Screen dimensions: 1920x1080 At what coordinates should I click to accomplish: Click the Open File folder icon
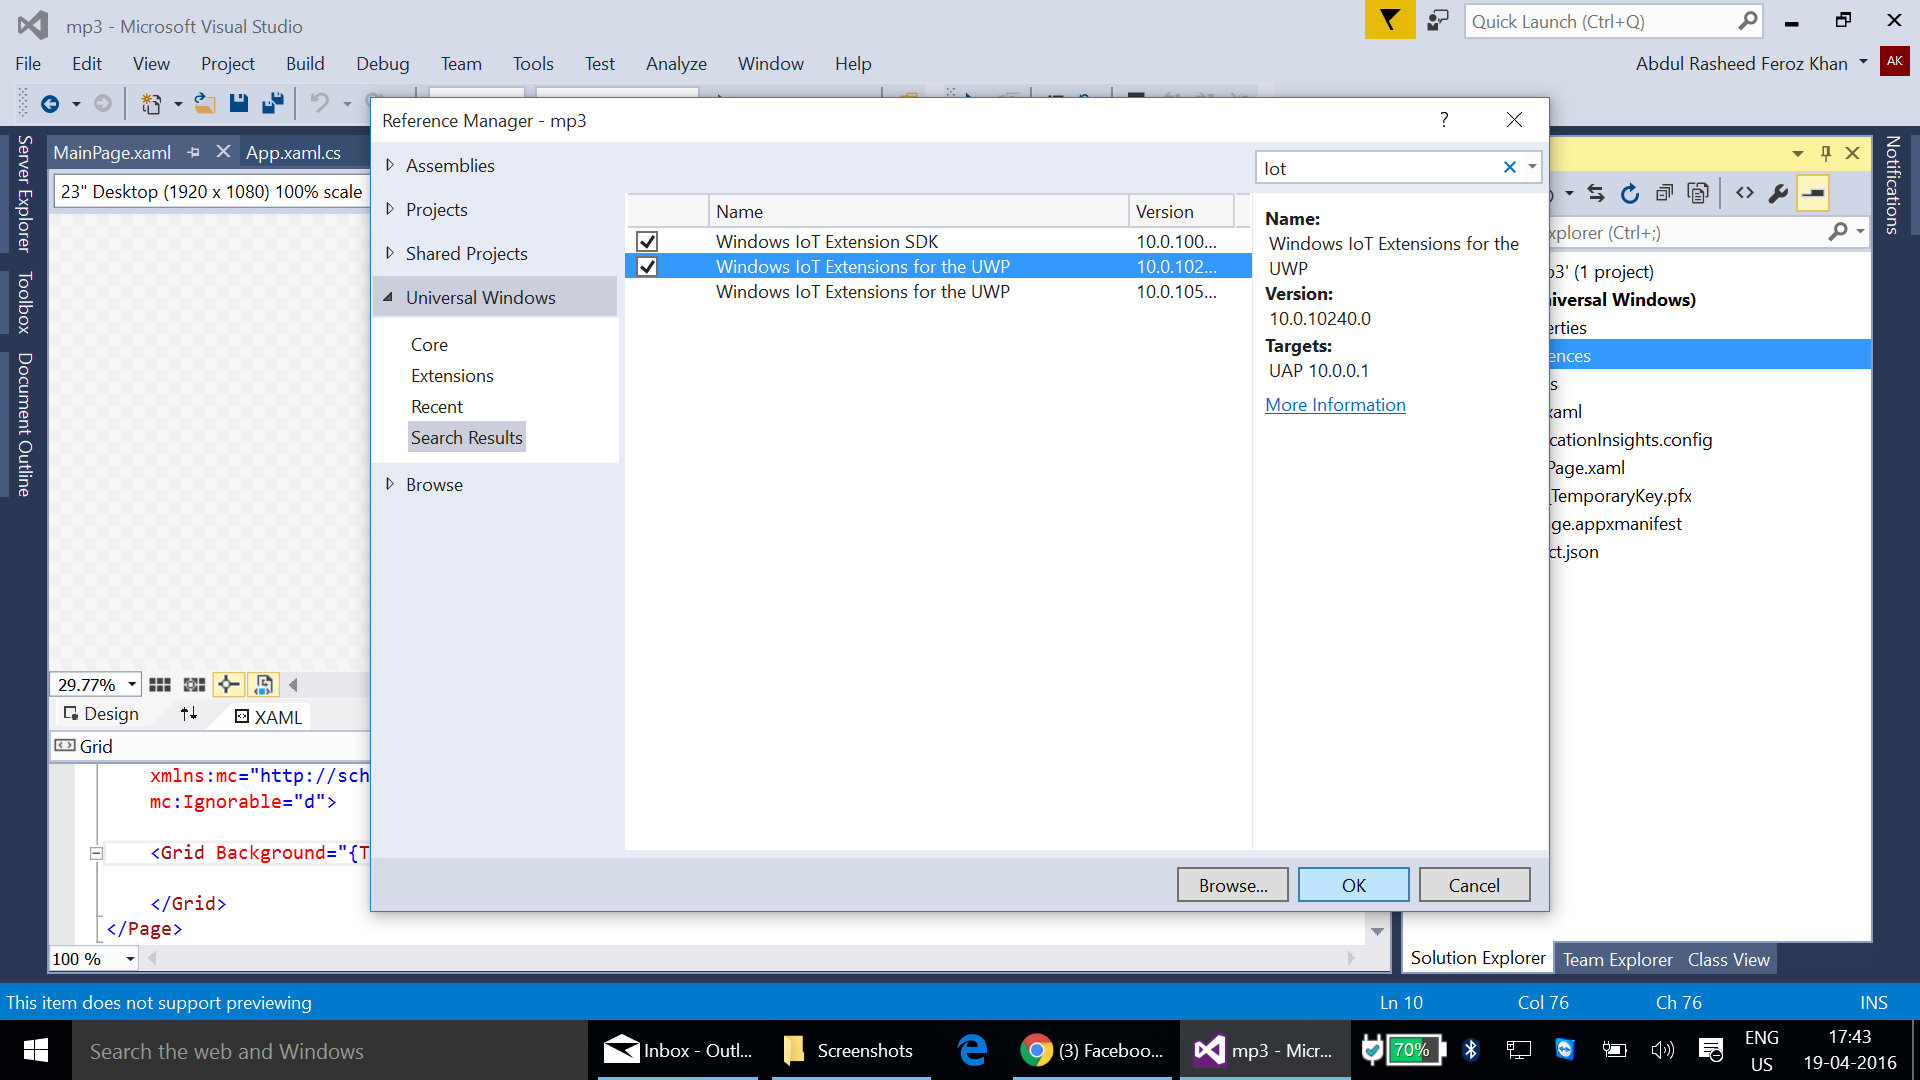tap(205, 103)
